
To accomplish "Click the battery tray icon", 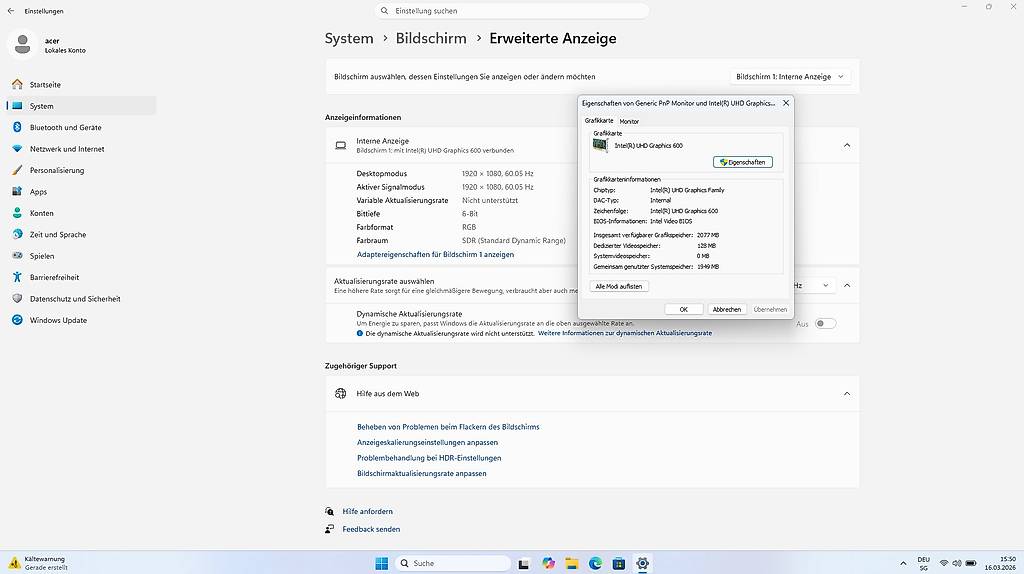I will (x=971, y=563).
